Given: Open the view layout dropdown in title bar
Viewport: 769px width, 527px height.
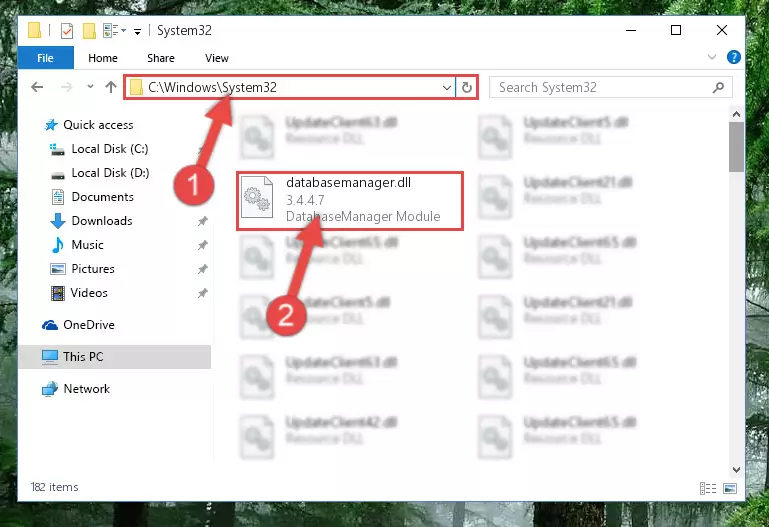Looking at the screenshot, I should point(124,30).
